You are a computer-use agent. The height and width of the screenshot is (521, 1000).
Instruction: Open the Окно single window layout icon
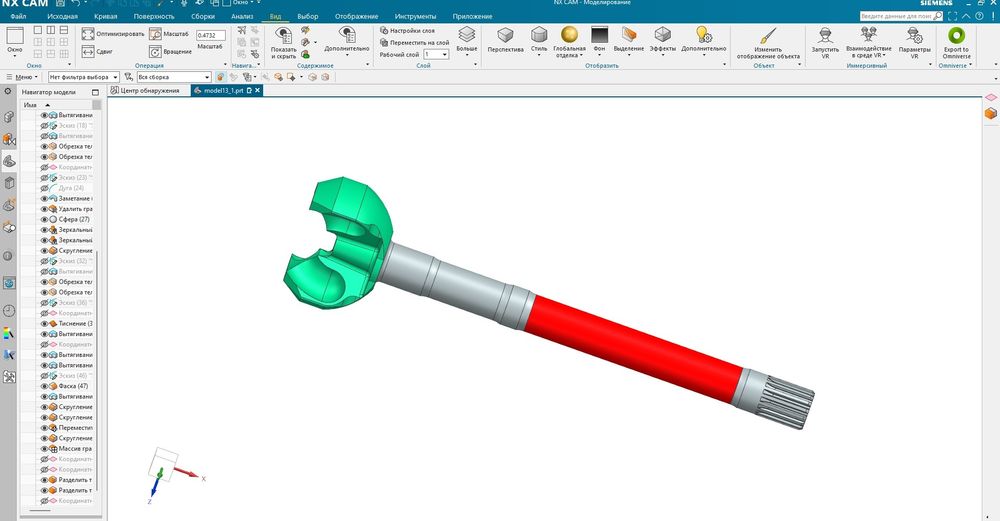(15, 36)
